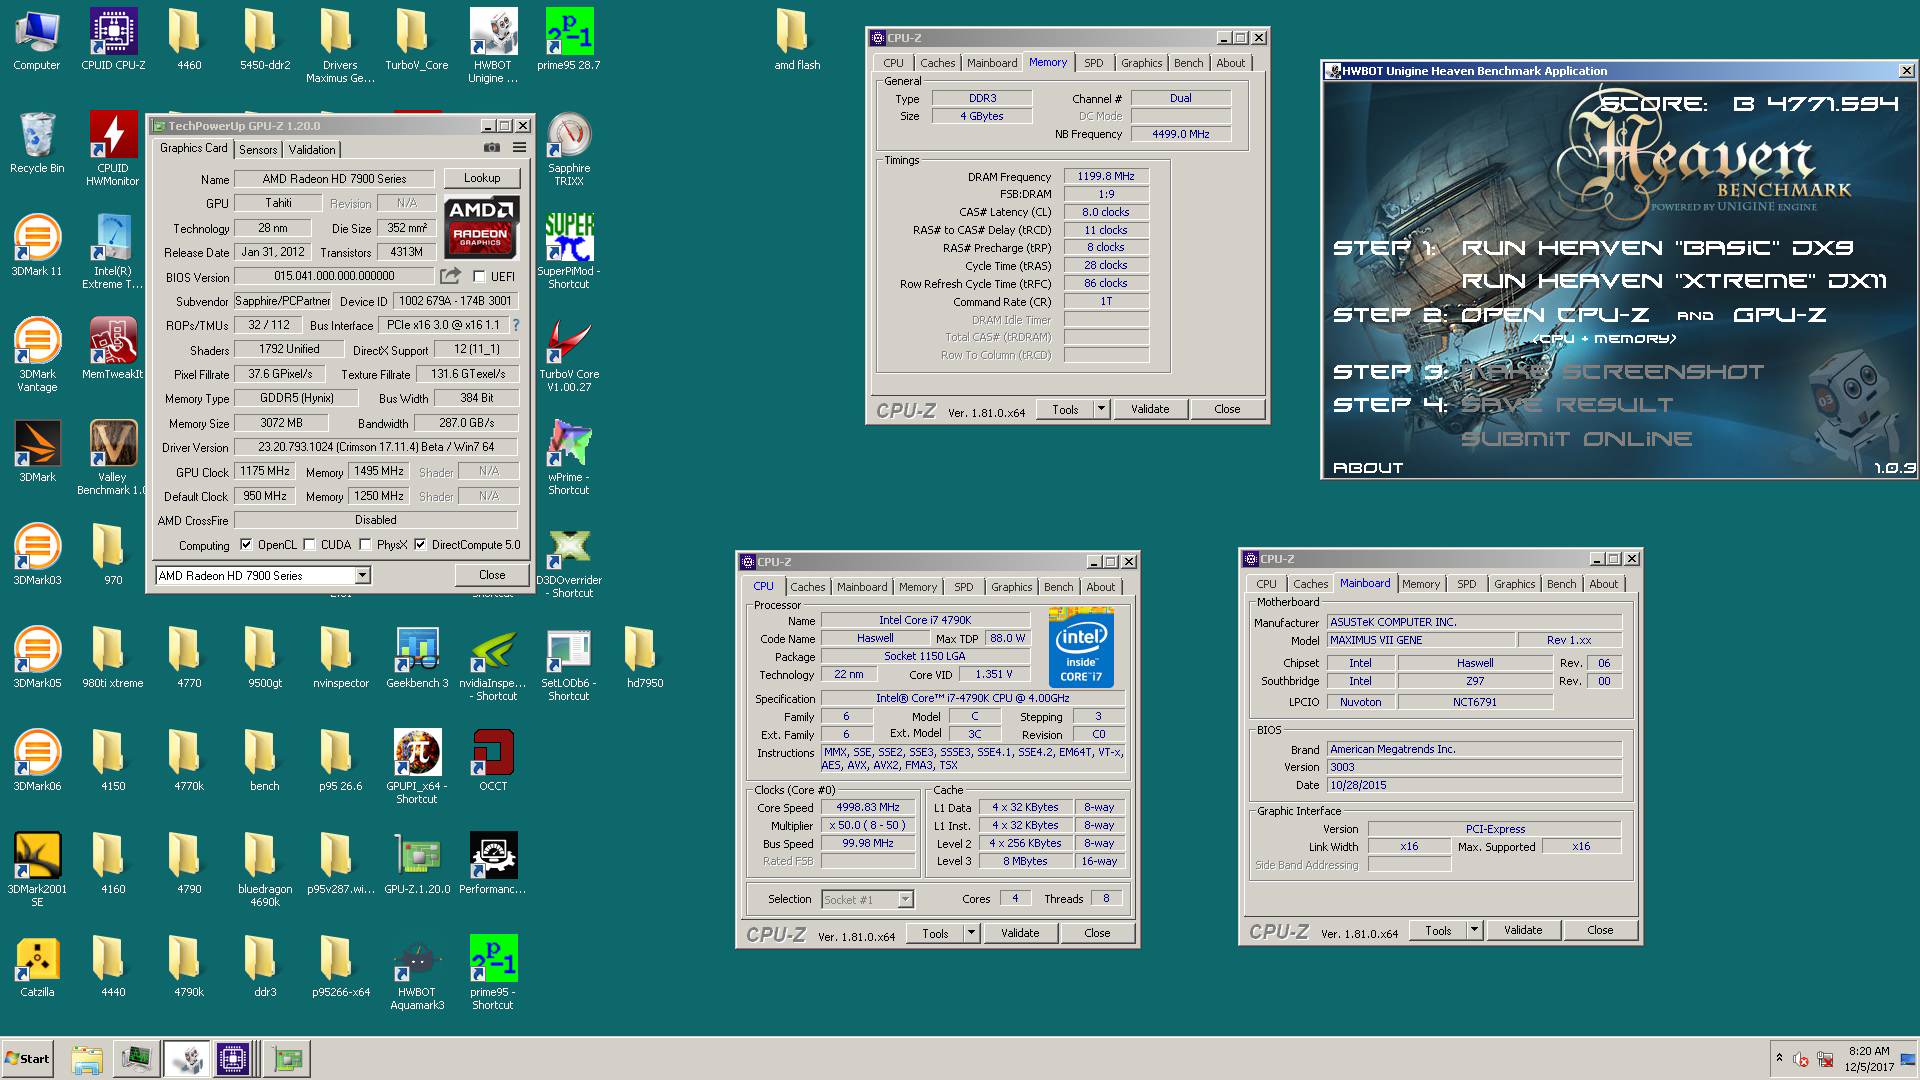Image resolution: width=1920 pixels, height=1080 pixels.
Task: Click the DRAM Frequency value field 1199.8 MHz
Action: 1106,176
